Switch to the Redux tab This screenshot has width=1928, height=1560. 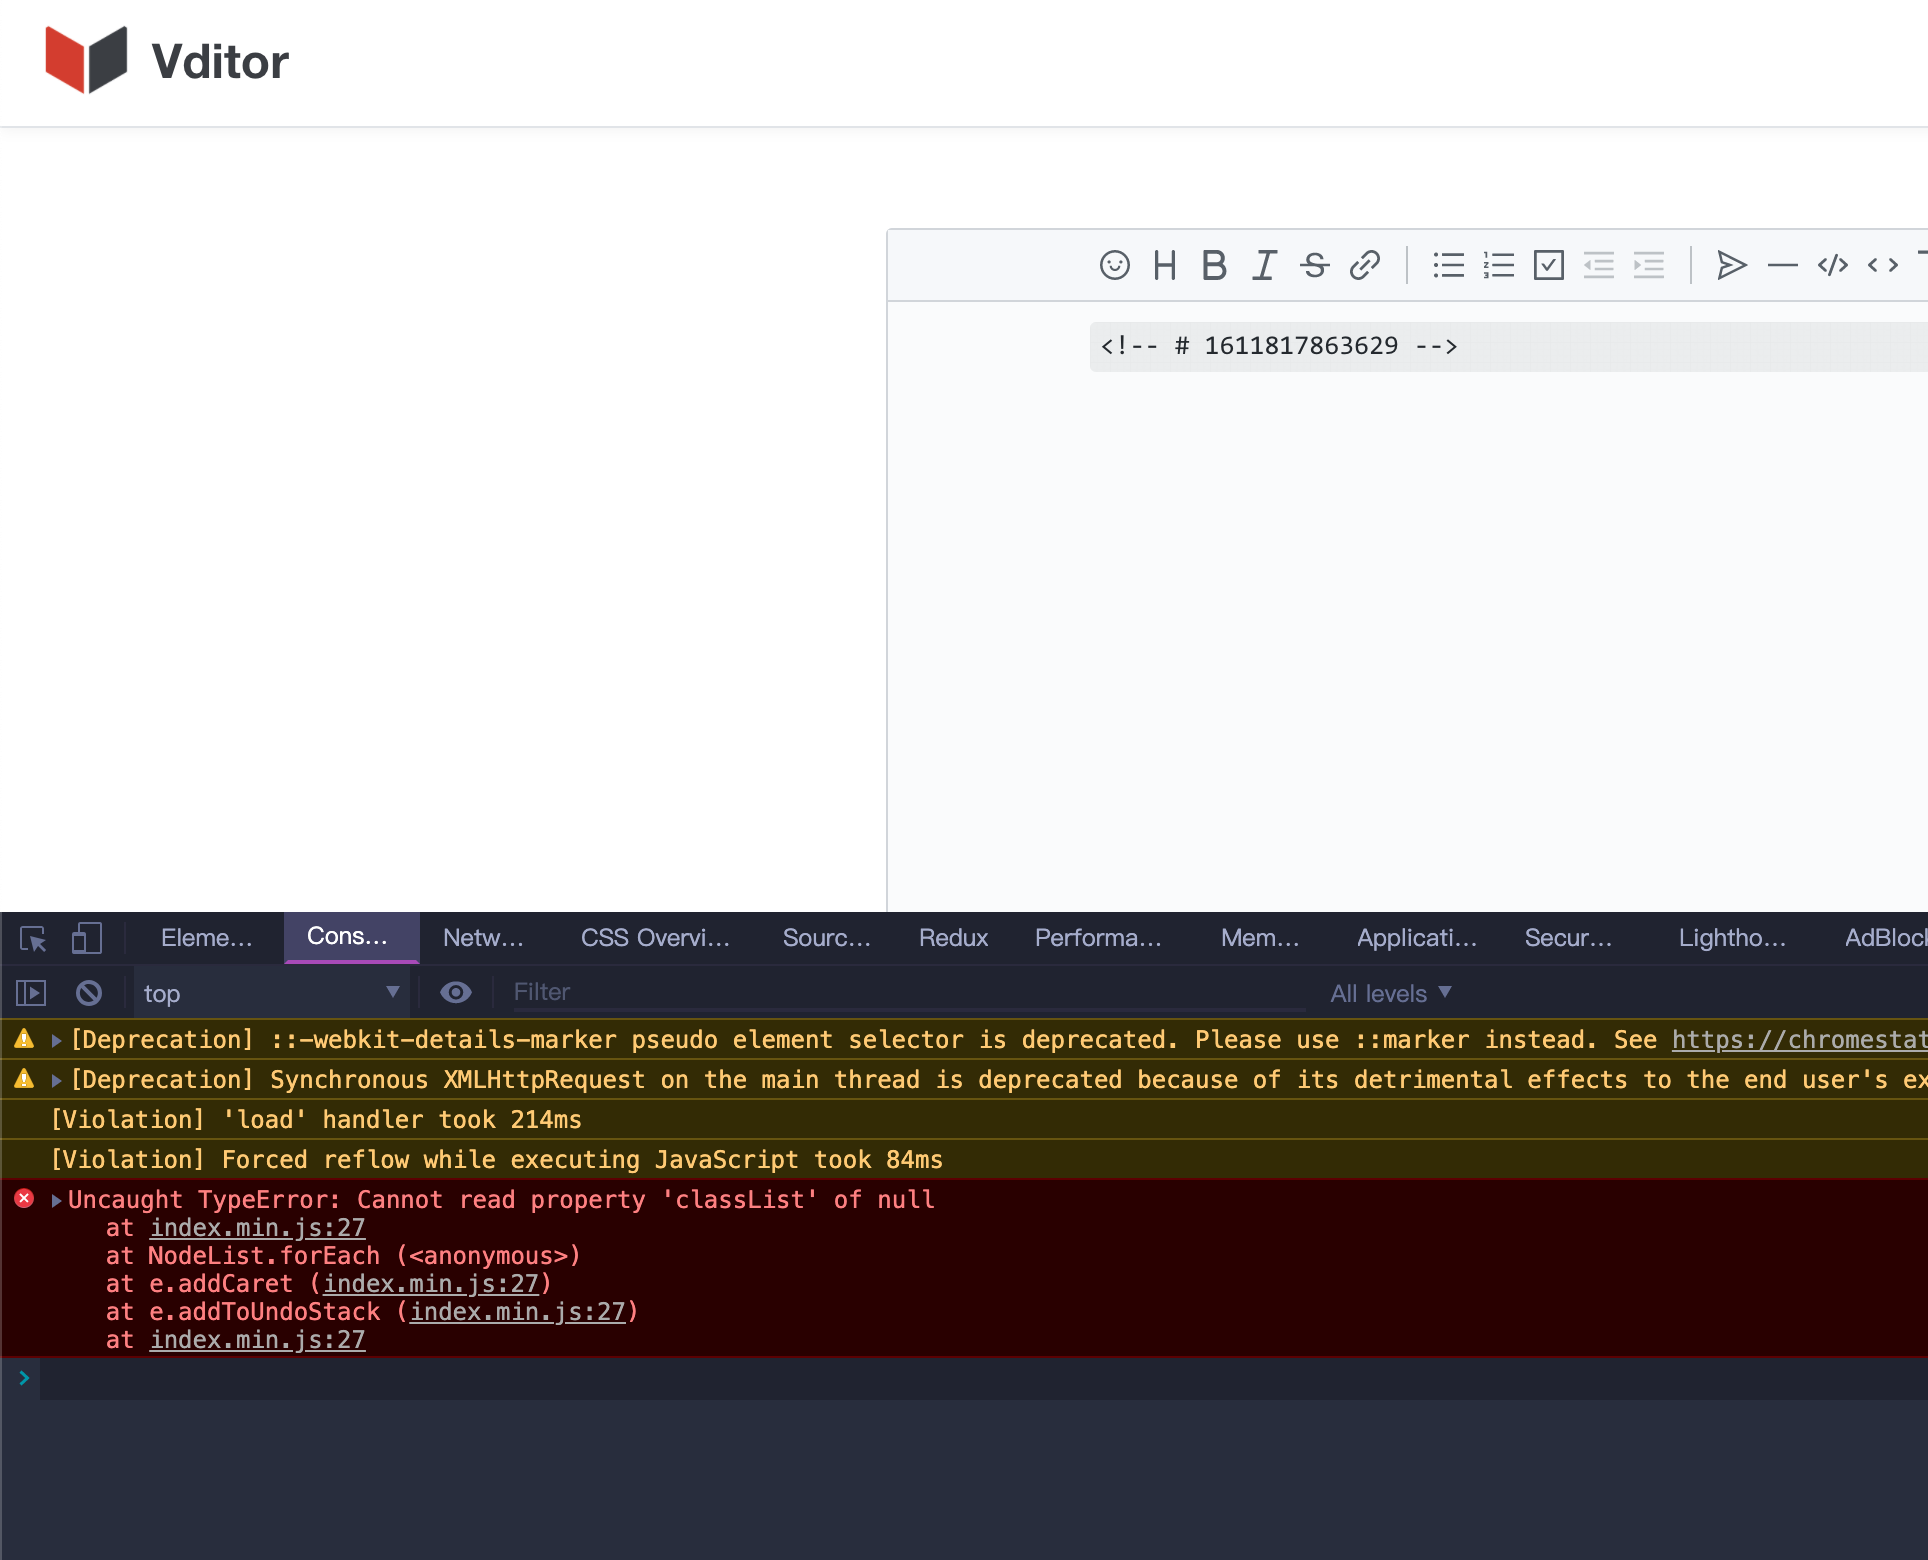point(952,937)
